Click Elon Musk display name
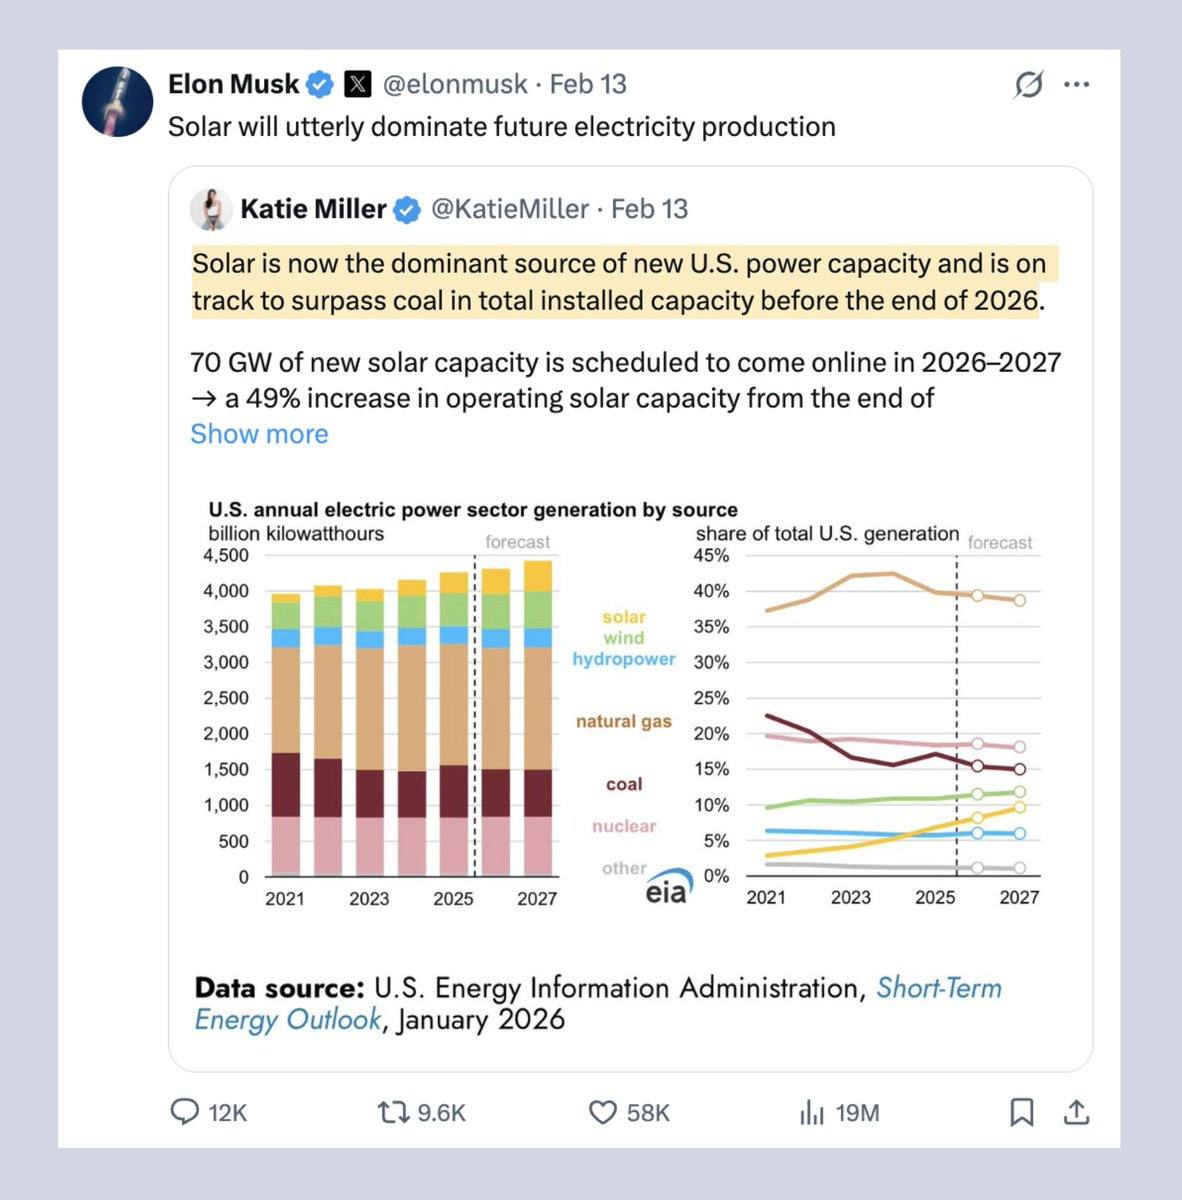Image resolution: width=1182 pixels, height=1200 pixels. coord(233,85)
